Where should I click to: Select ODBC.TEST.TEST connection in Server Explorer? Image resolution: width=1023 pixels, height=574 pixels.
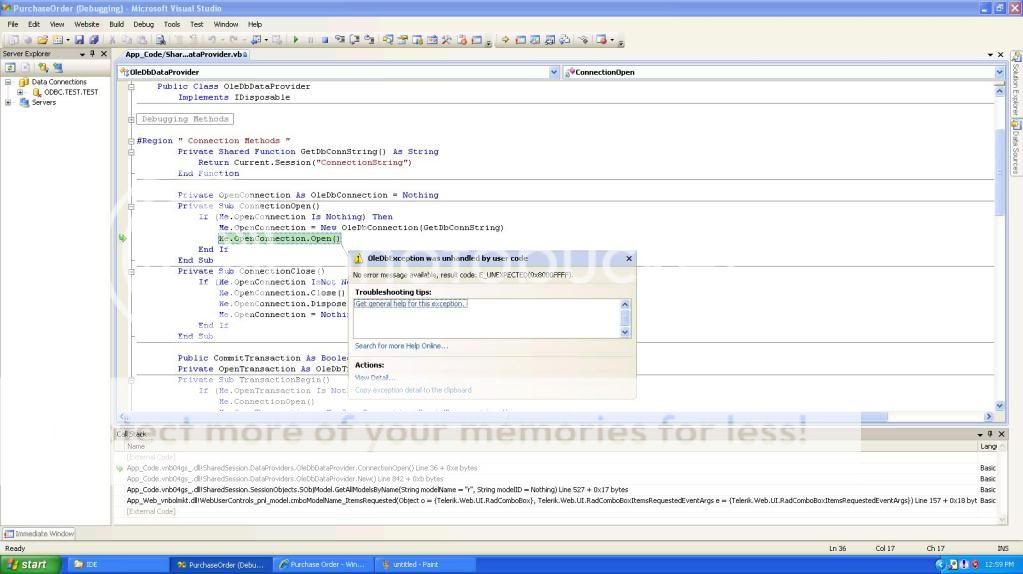[71, 92]
